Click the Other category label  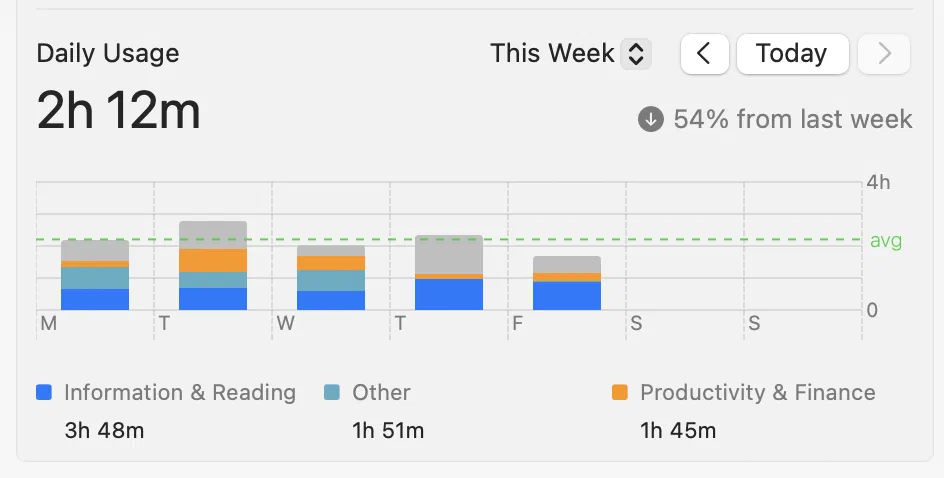coord(381,393)
